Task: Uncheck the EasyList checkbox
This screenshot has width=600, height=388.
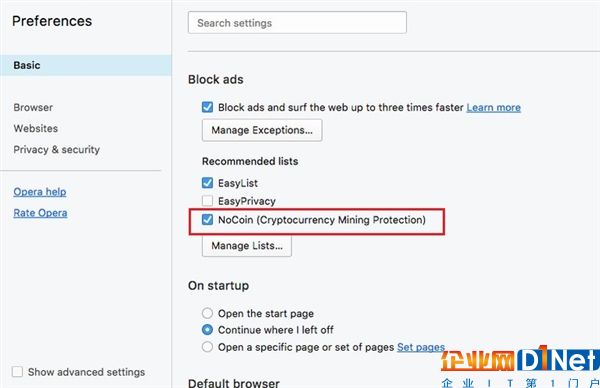Action: [207, 183]
